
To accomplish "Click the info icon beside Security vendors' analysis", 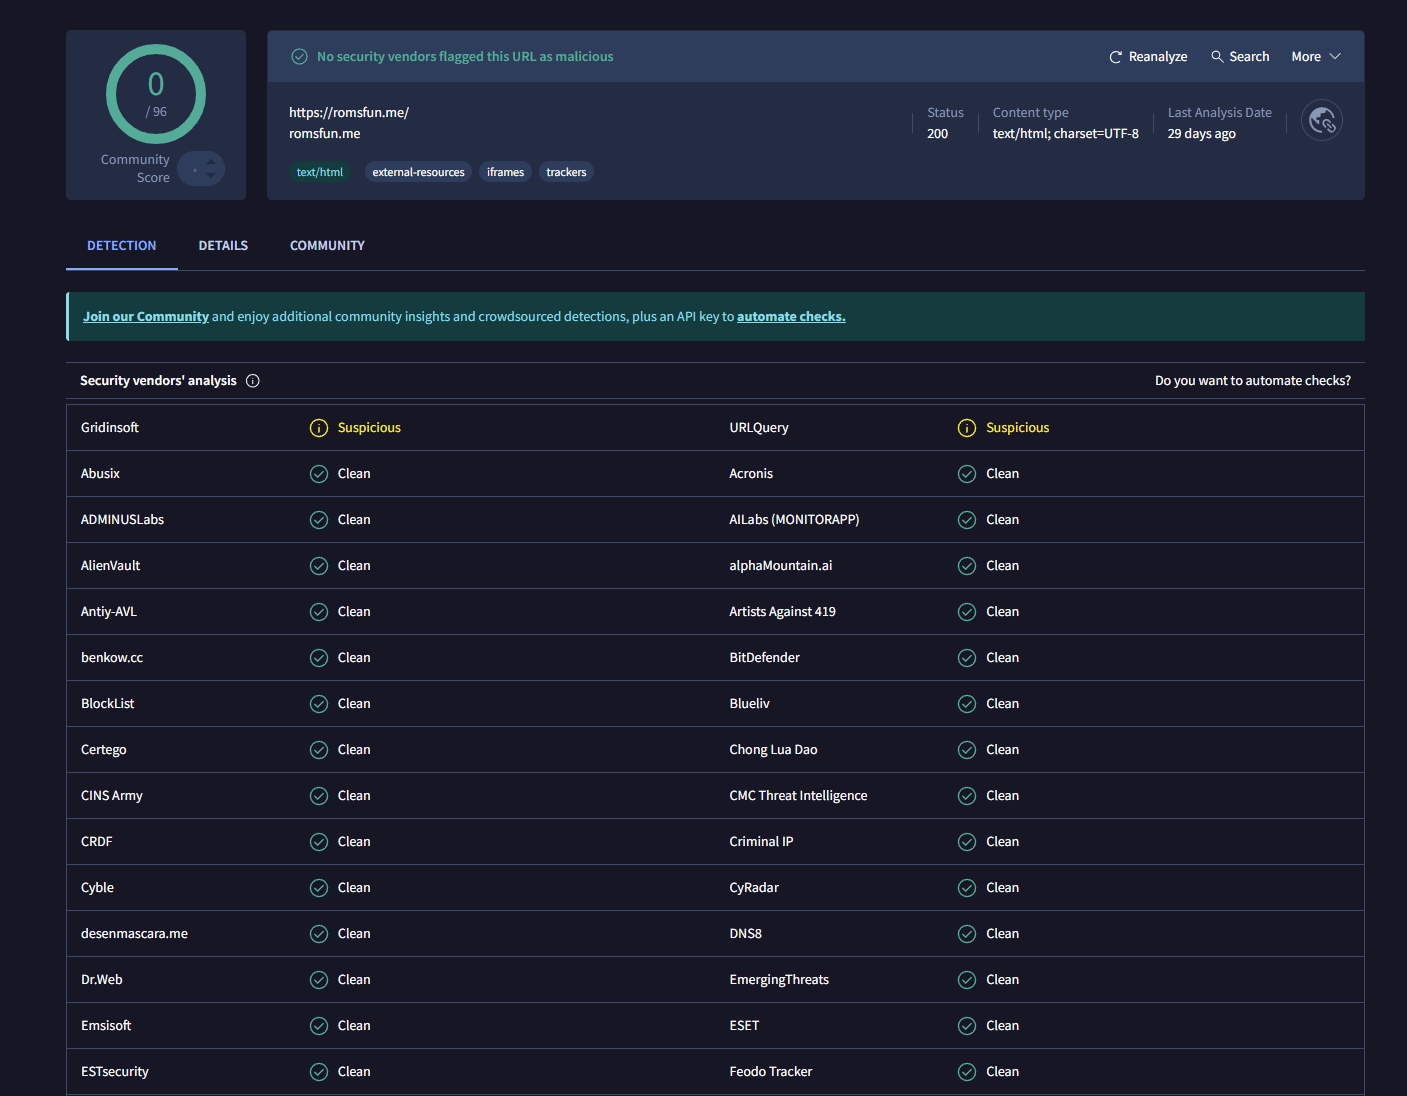I will pyautogui.click(x=253, y=381).
